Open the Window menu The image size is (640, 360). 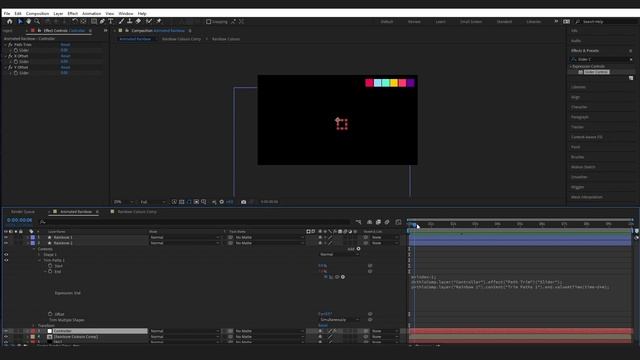pyautogui.click(x=126, y=13)
